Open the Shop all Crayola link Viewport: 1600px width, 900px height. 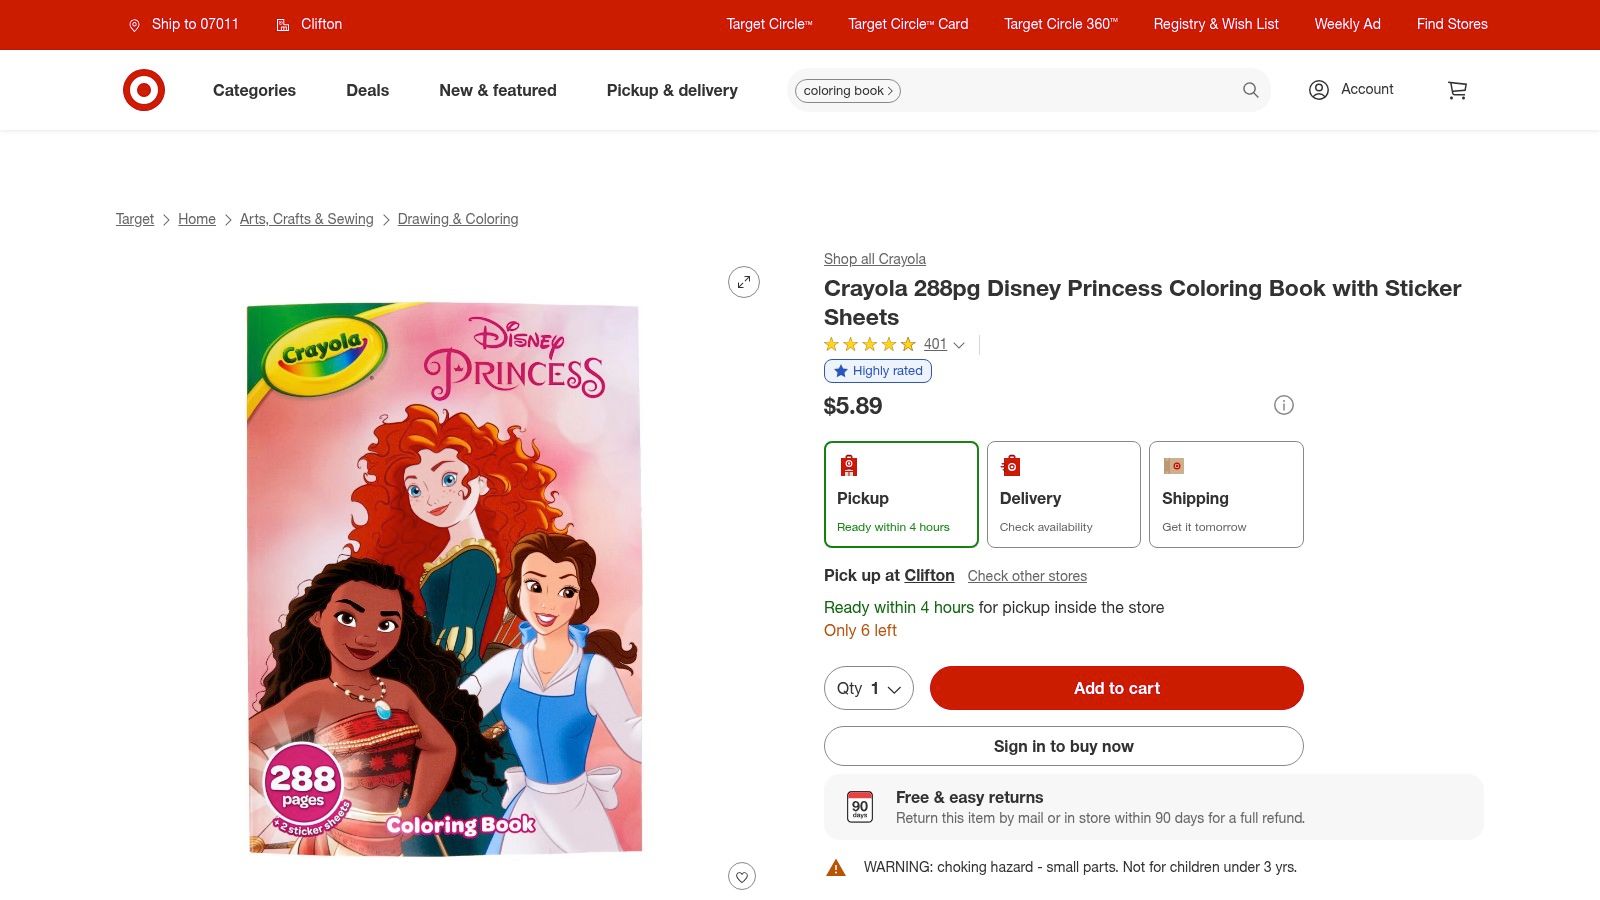[x=874, y=258]
